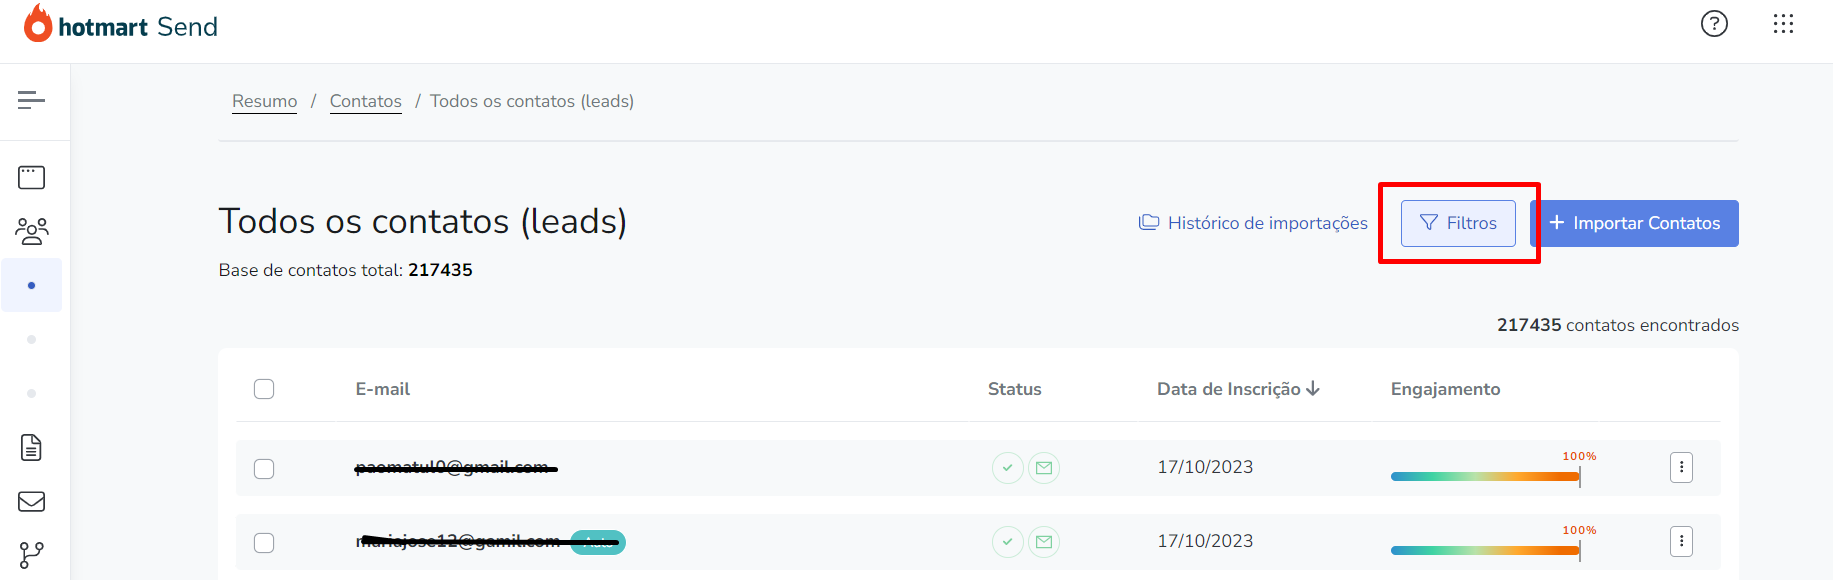The image size is (1833, 580).
Task: Navigate to Contatos breadcrumb link
Action: tap(365, 101)
